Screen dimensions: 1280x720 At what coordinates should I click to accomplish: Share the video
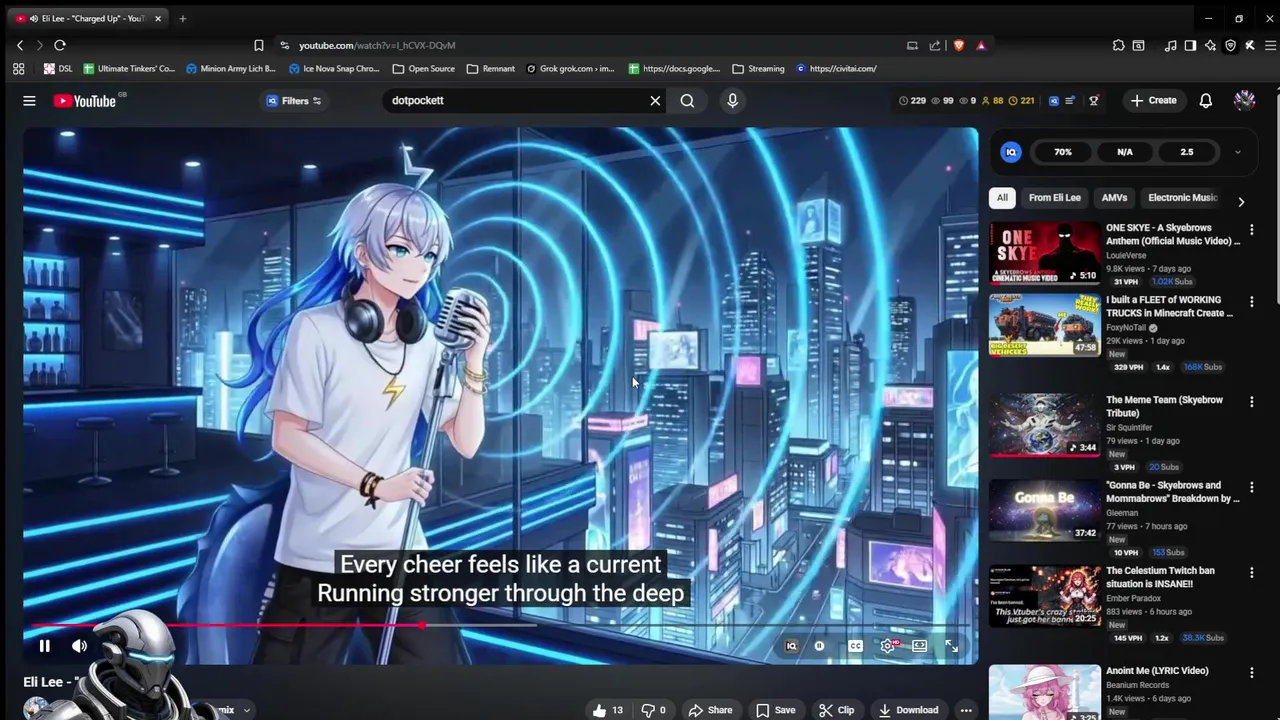(710, 710)
